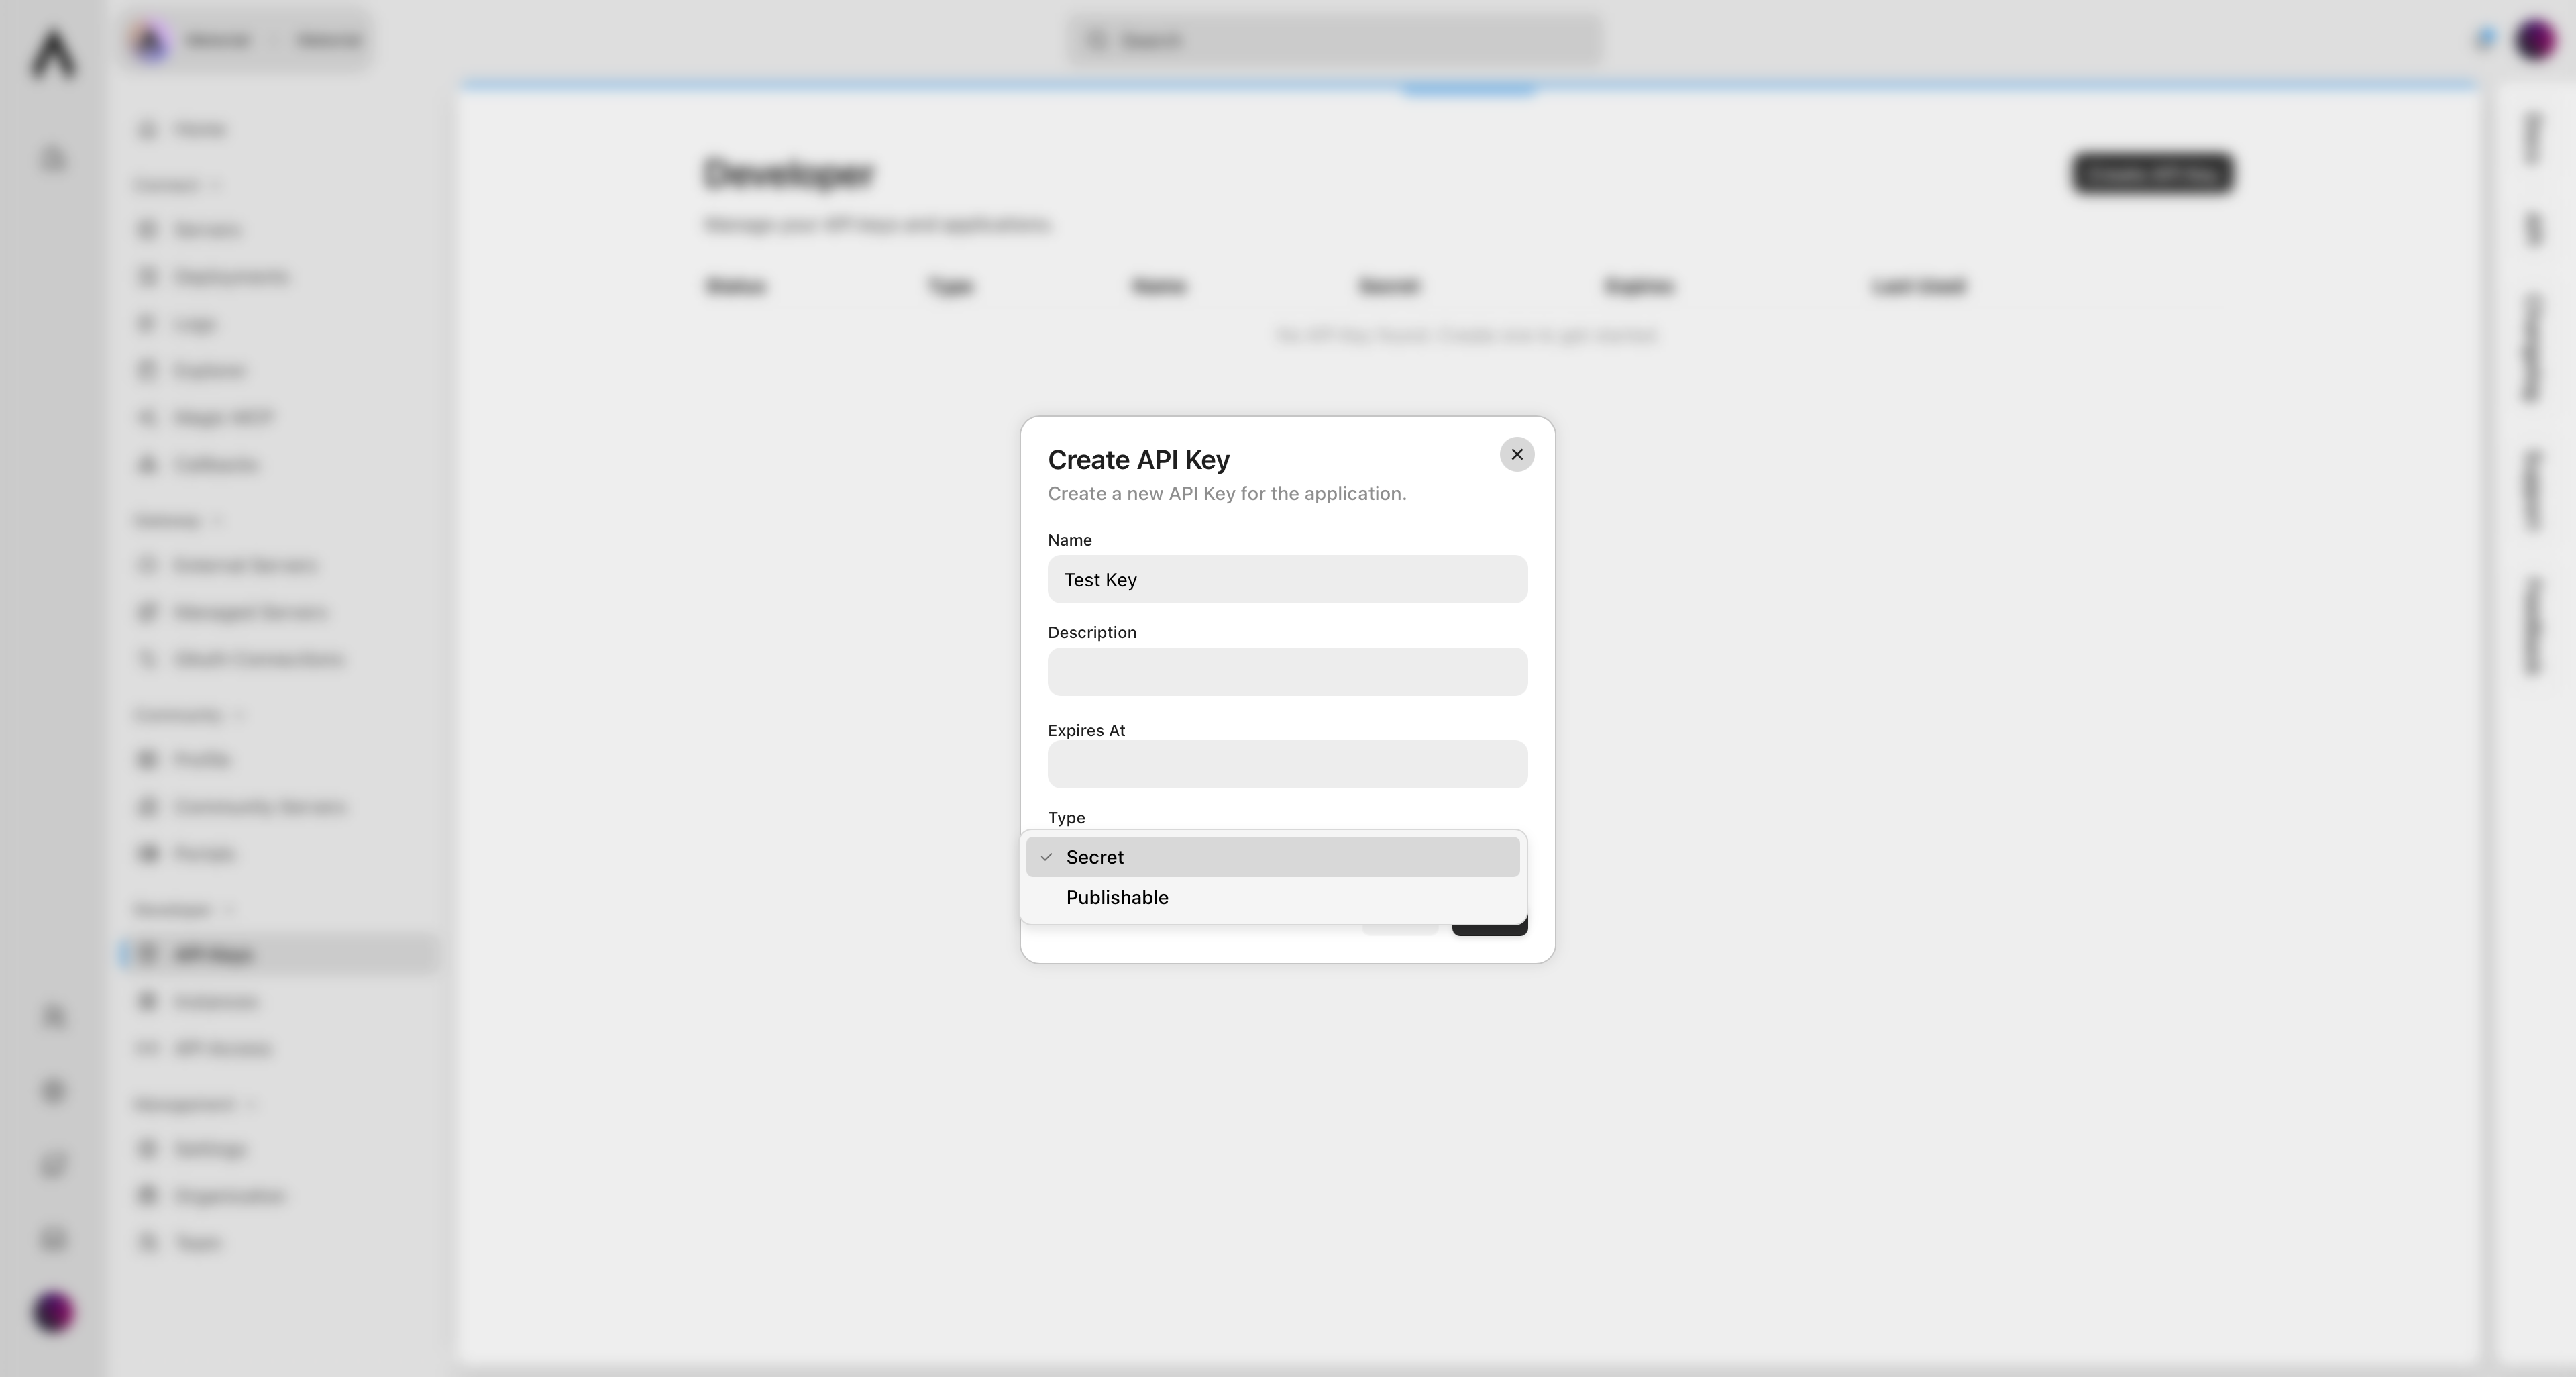The image size is (2576, 1377).
Task: Click the profile avatar at top right
Action: click(2536, 39)
